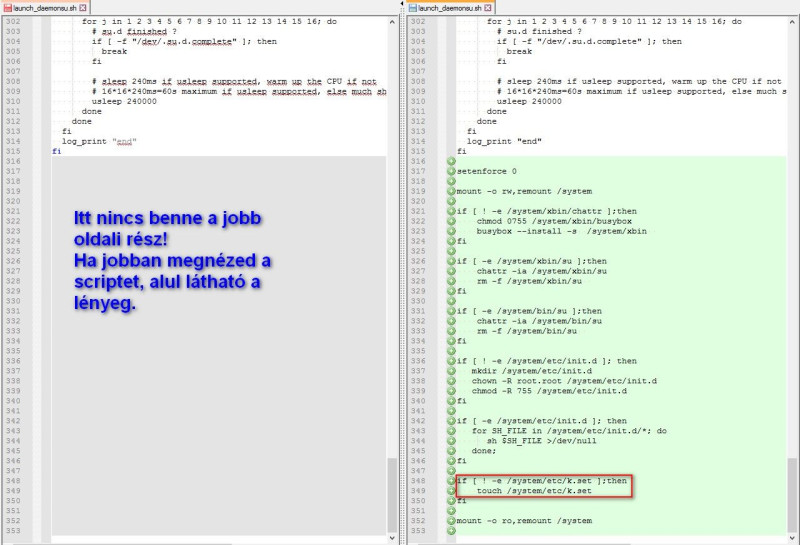The width and height of the screenshot is (800, 545).
Task: Click the '# sleep 240ms if usleep supported' comment in right pane
Action: coord(639,82)
